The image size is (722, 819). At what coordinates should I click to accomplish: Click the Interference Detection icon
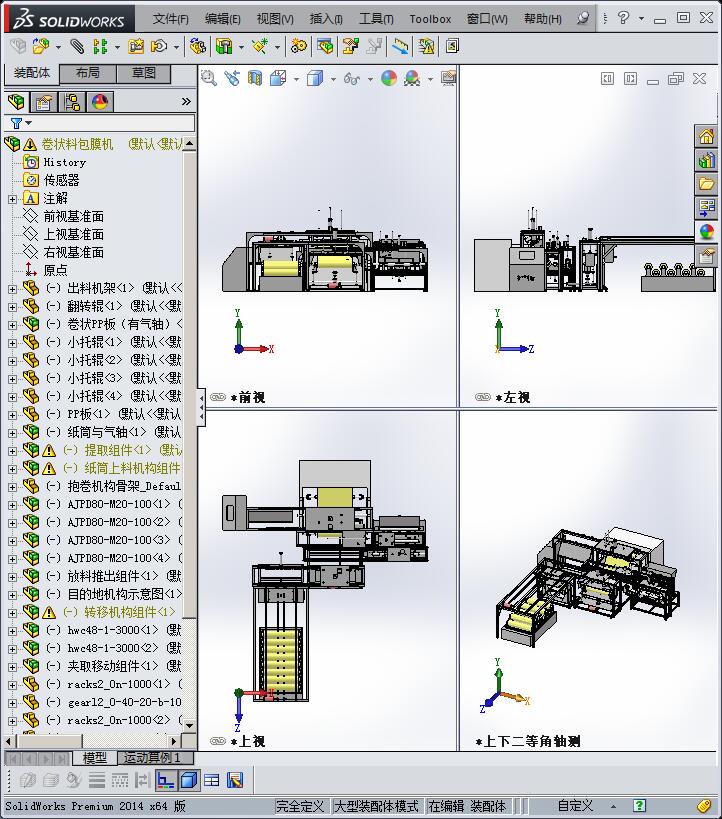click(426, 46)
